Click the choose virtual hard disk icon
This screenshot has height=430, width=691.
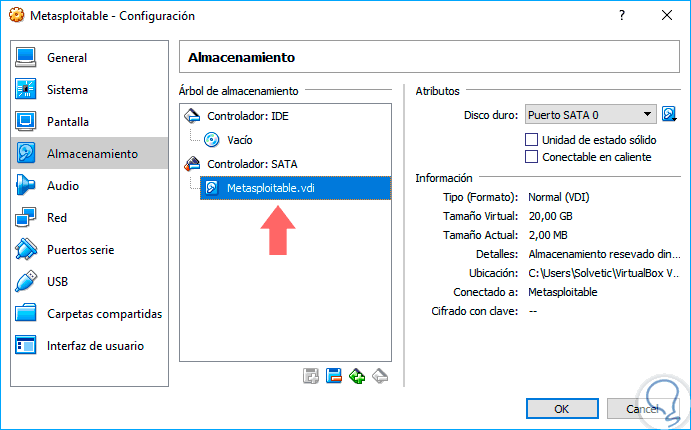point(669,115)
